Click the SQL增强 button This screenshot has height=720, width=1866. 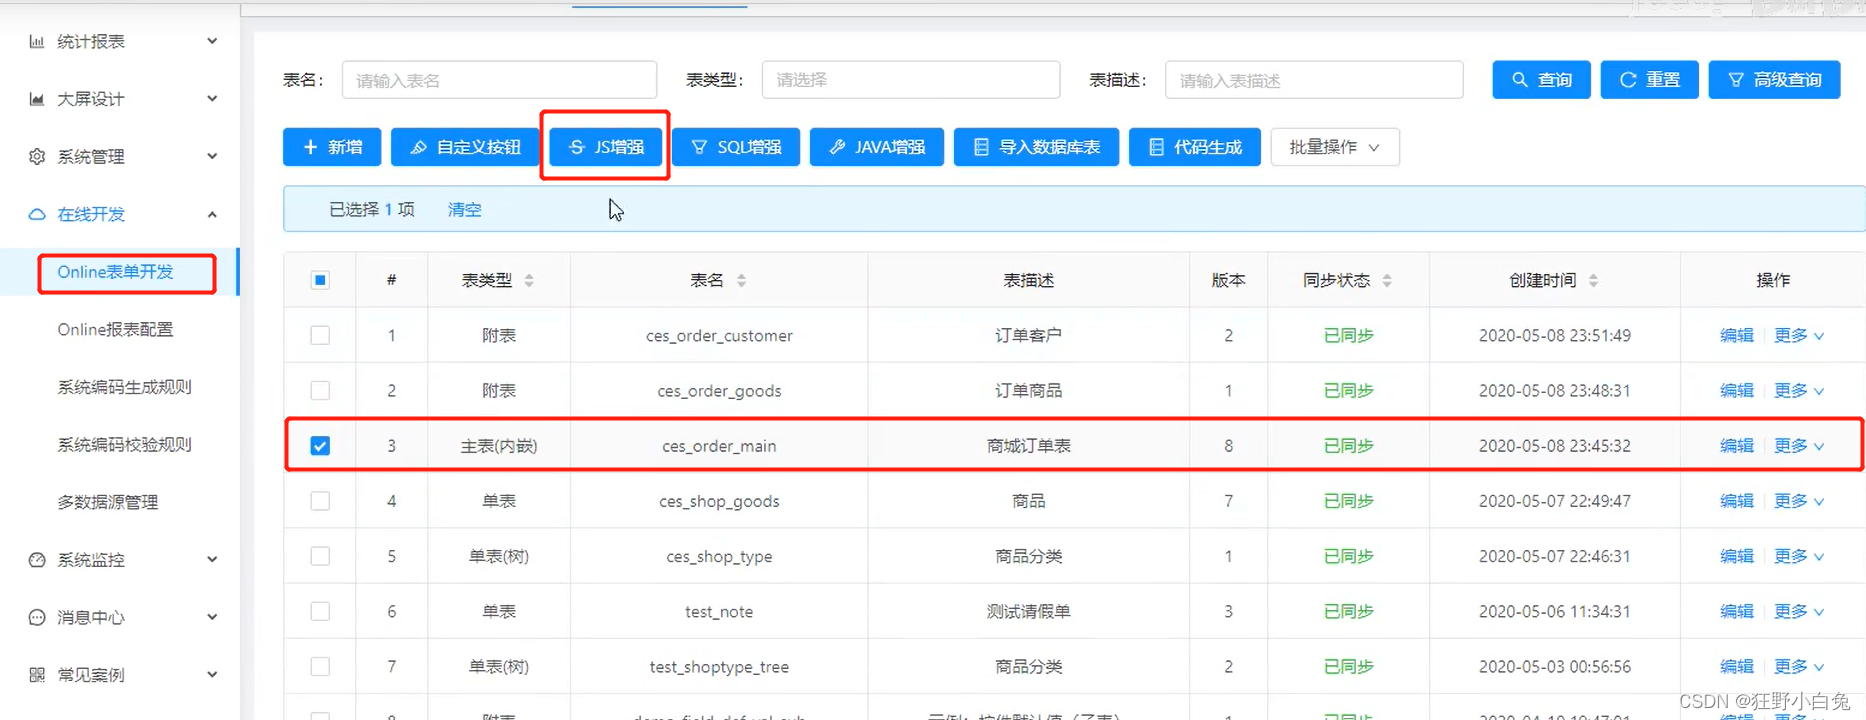click(736, 147)
